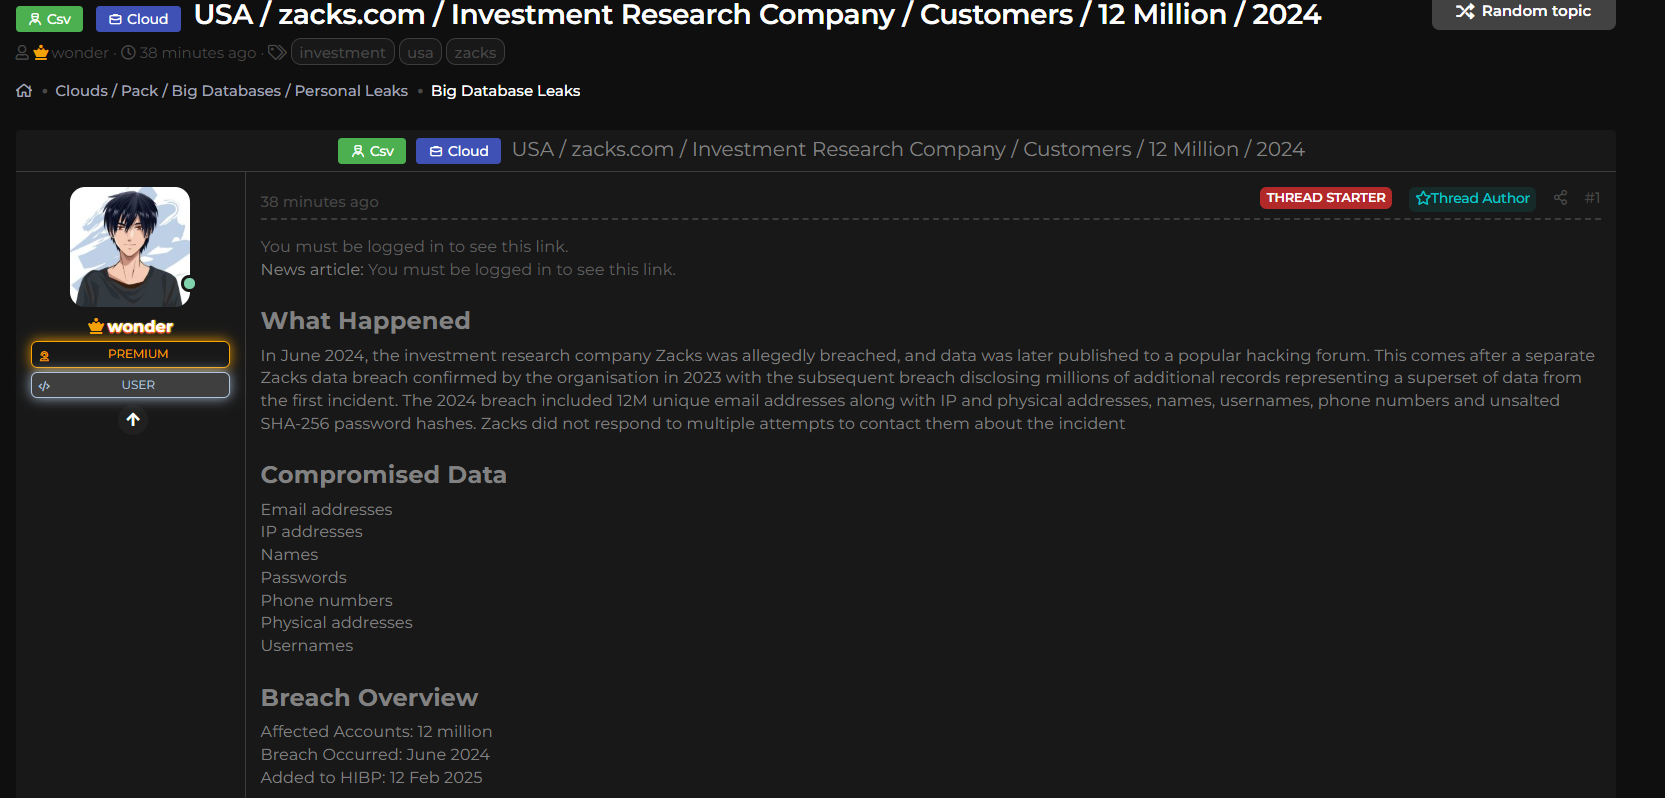The width and height of the screenshot is (1665, 798).
Task: Expand the investment tag filter
Action: pyautogui.click(x=342, y=52)
